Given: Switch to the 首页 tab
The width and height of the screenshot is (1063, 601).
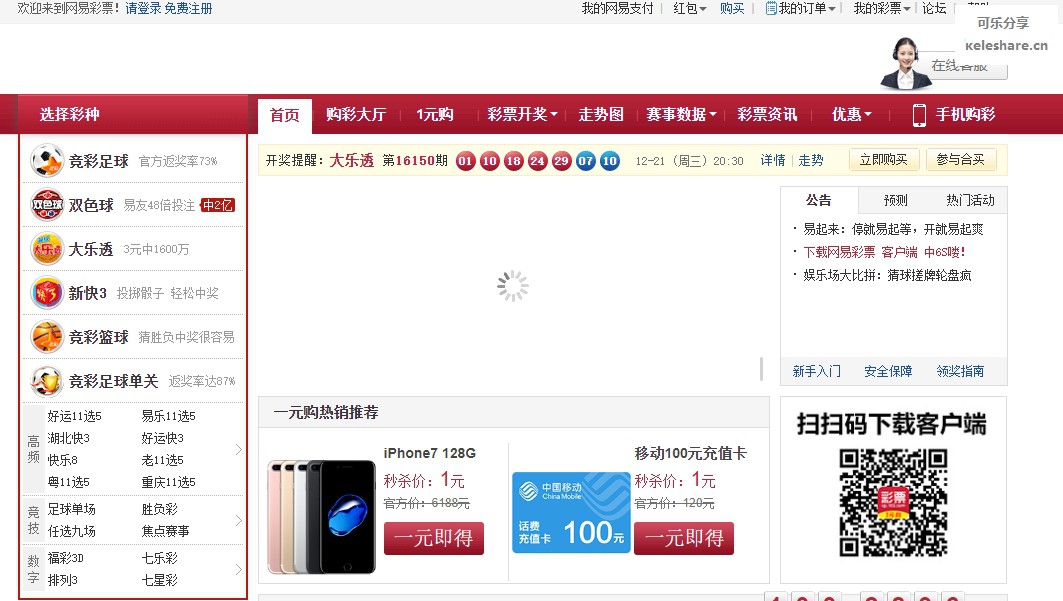Looking at the screenshot, I should point(285,115).
